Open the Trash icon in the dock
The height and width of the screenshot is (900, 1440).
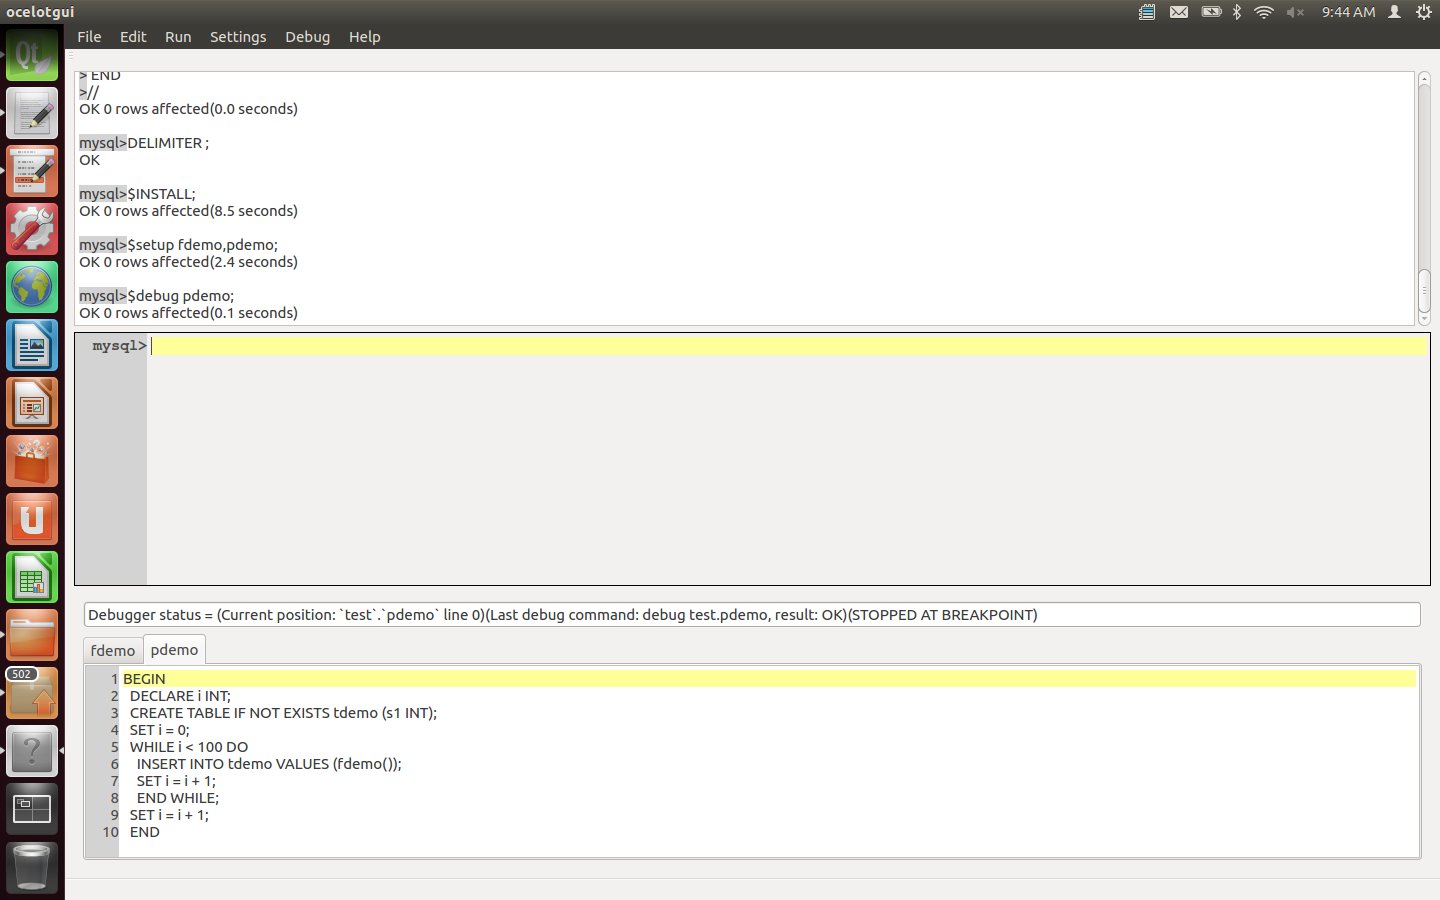(x=32, y=867)
